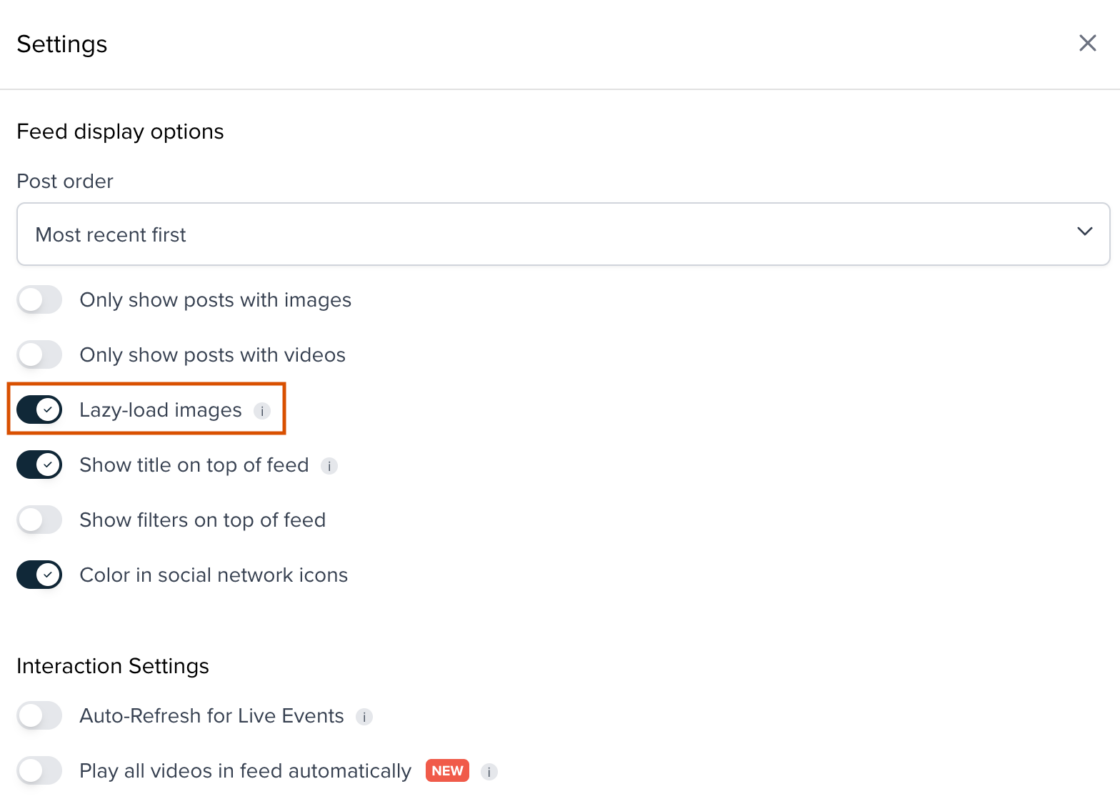Turn on Only show posts with videos switch
Viewport: 1120px width, 799px height.
[40, 355]
